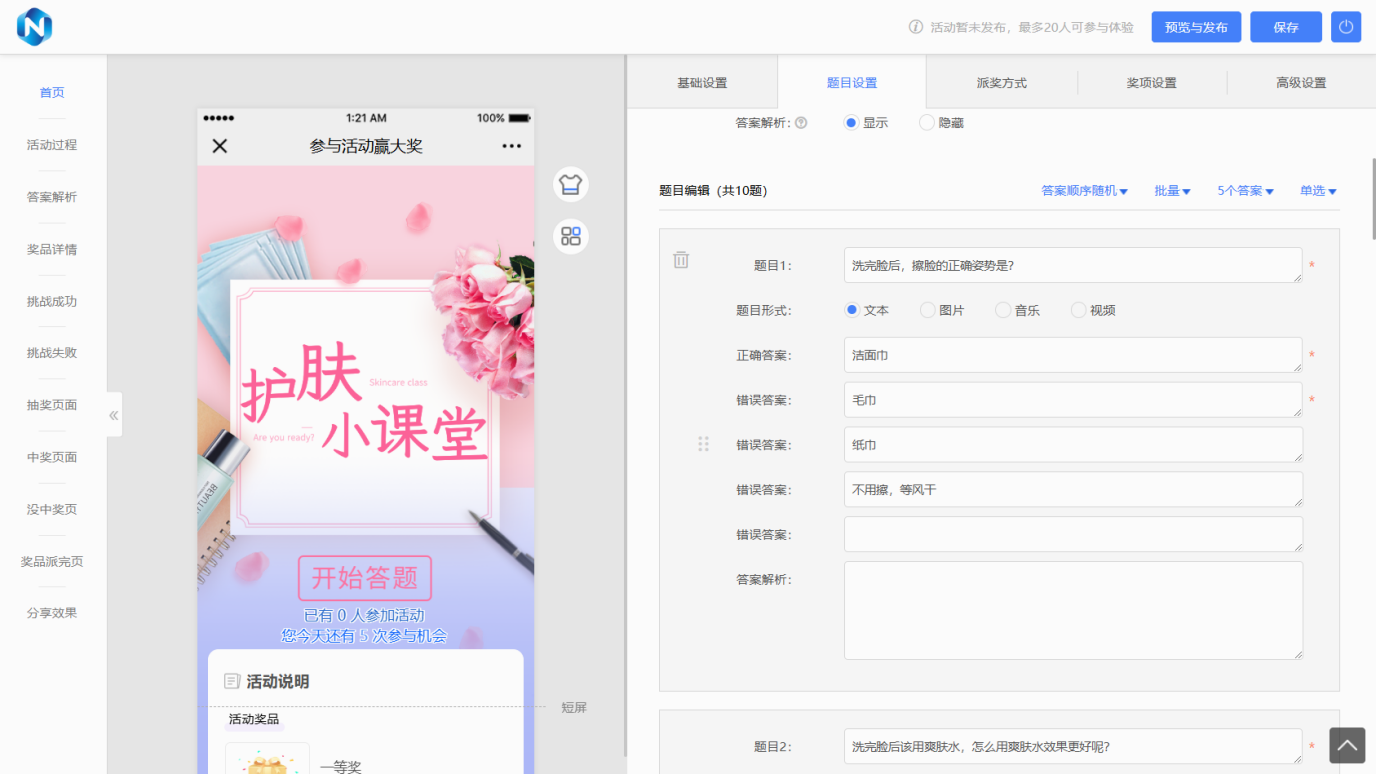Expand the 批量 dropdown menu
Image resolution: width=1376 pixels, height=774 pixels.
(x=1171, y=190)
